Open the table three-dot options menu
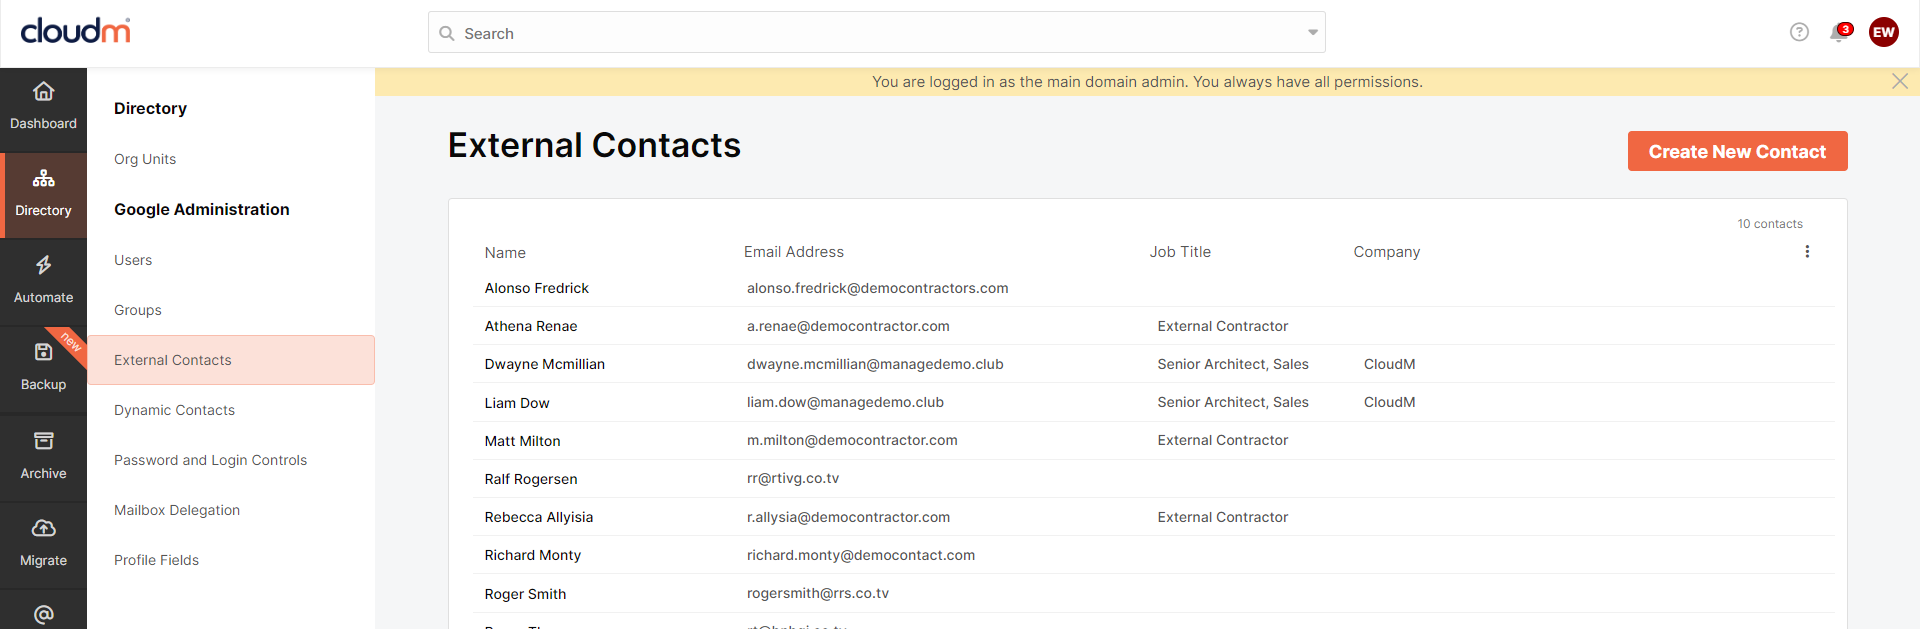Viewport: 1920px width, 629px height. [1807, 252]
